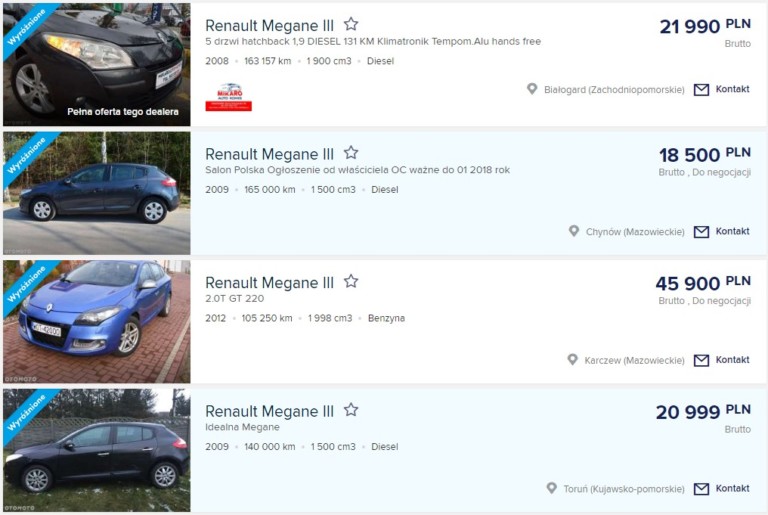Click the Kontakt link for the Chynów offer
Screen dimensions: 768x515
[732, 231]
